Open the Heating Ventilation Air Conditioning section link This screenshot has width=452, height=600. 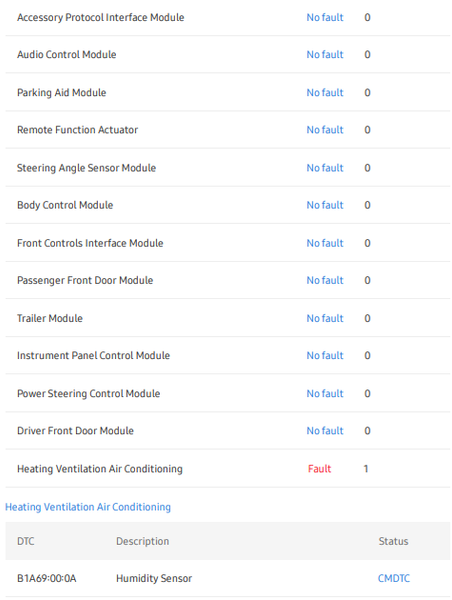[88, 507]
